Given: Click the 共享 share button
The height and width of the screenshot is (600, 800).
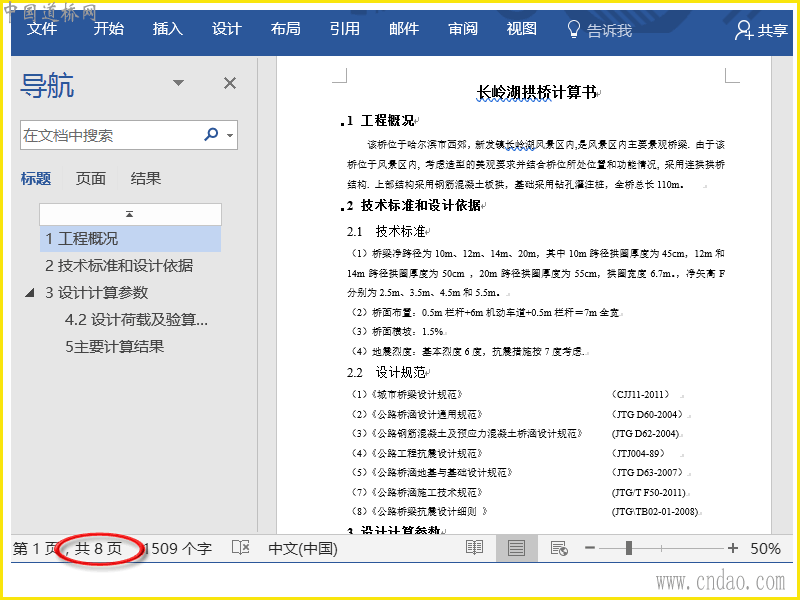Looking at the screenshot, I should tap(762, 30).
